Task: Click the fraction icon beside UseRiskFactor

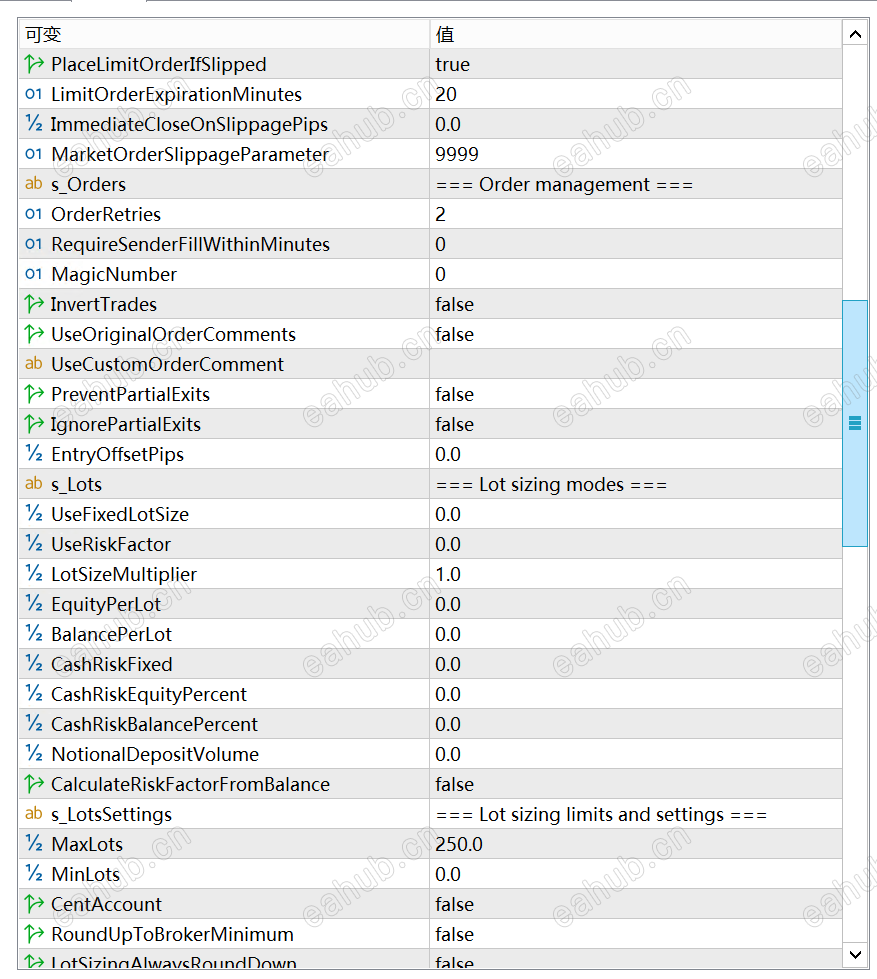Action: pyautogui.click(x=34, y=543)
